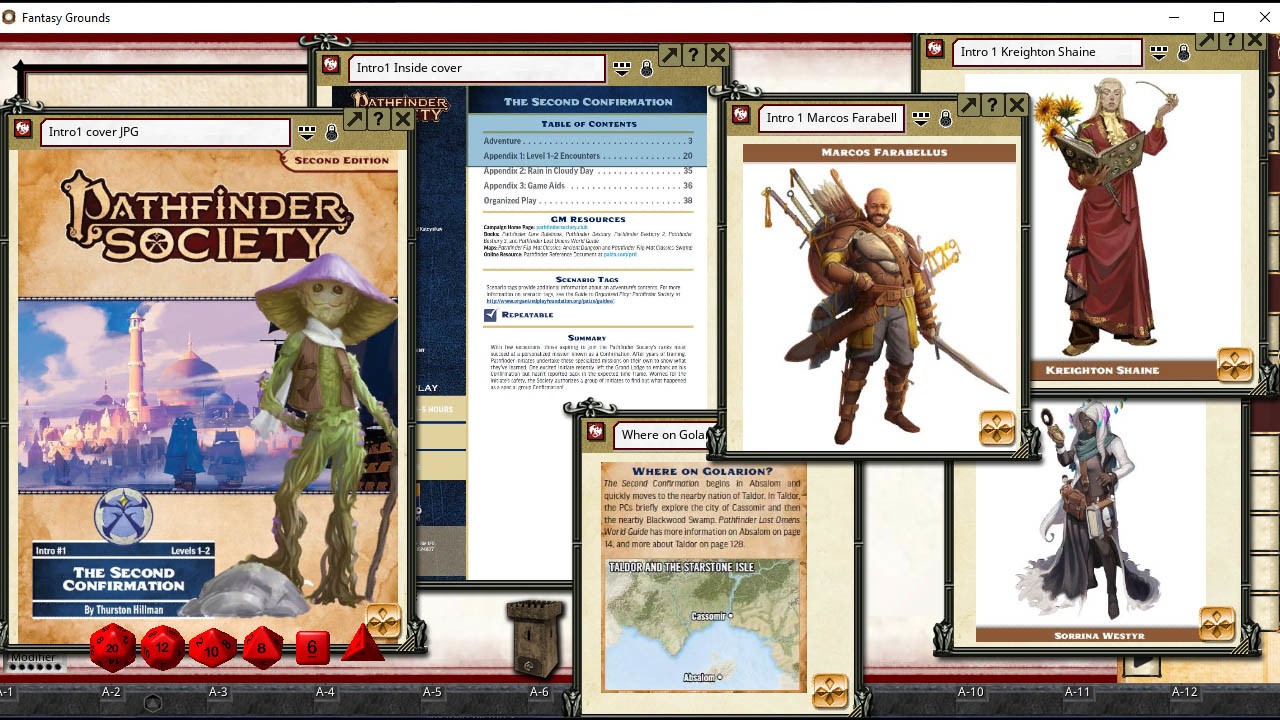The width and height of the screenshot is (1280, 720).
Task: Open the share dropdown on the Kreighton Shaine window
Action: pos(1159,52)
